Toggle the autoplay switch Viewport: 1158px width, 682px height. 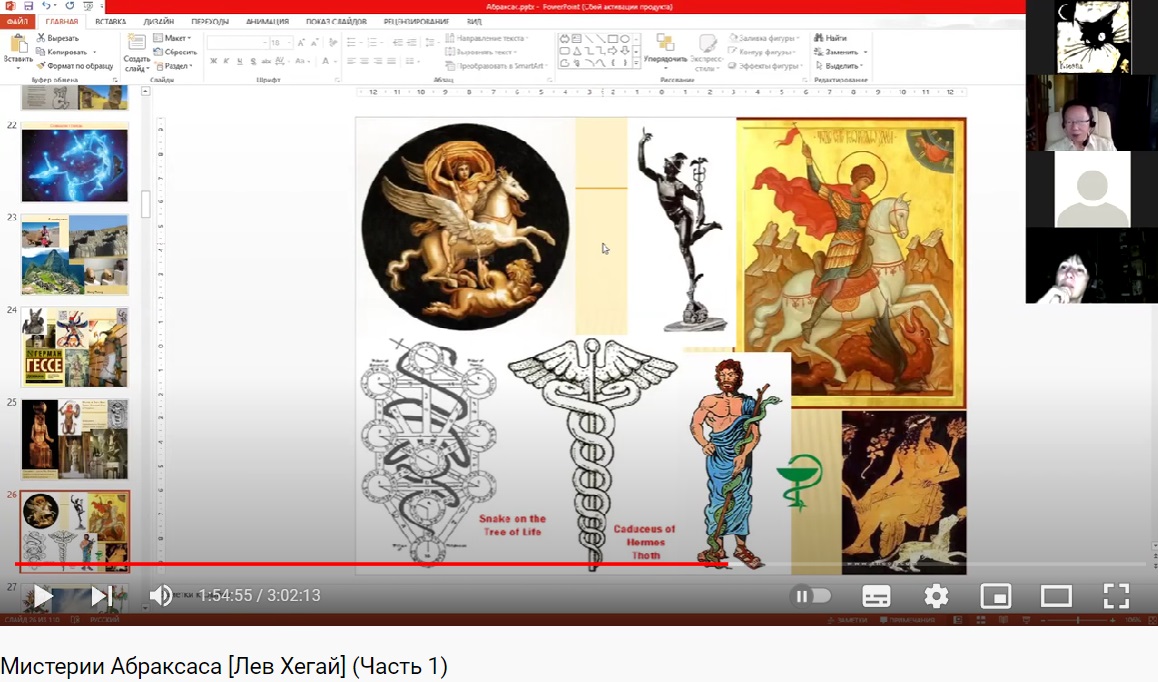(810, 596)
